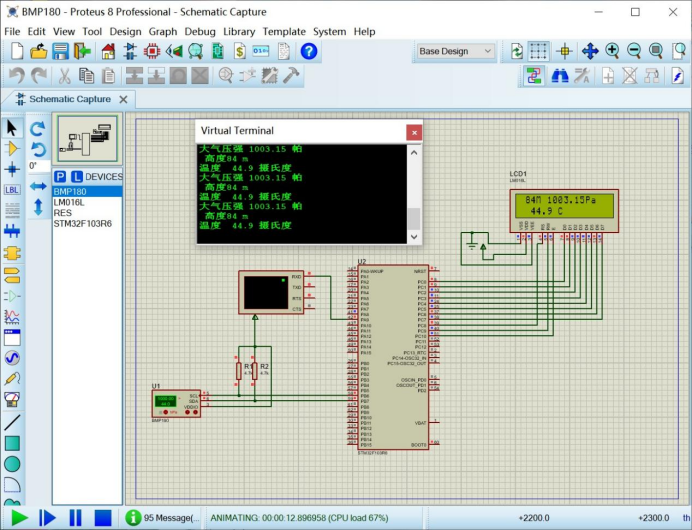The width and height of the screenshot is (692, 530).
Task: Select the Junction dot mode tool
Action: (12, 169)
